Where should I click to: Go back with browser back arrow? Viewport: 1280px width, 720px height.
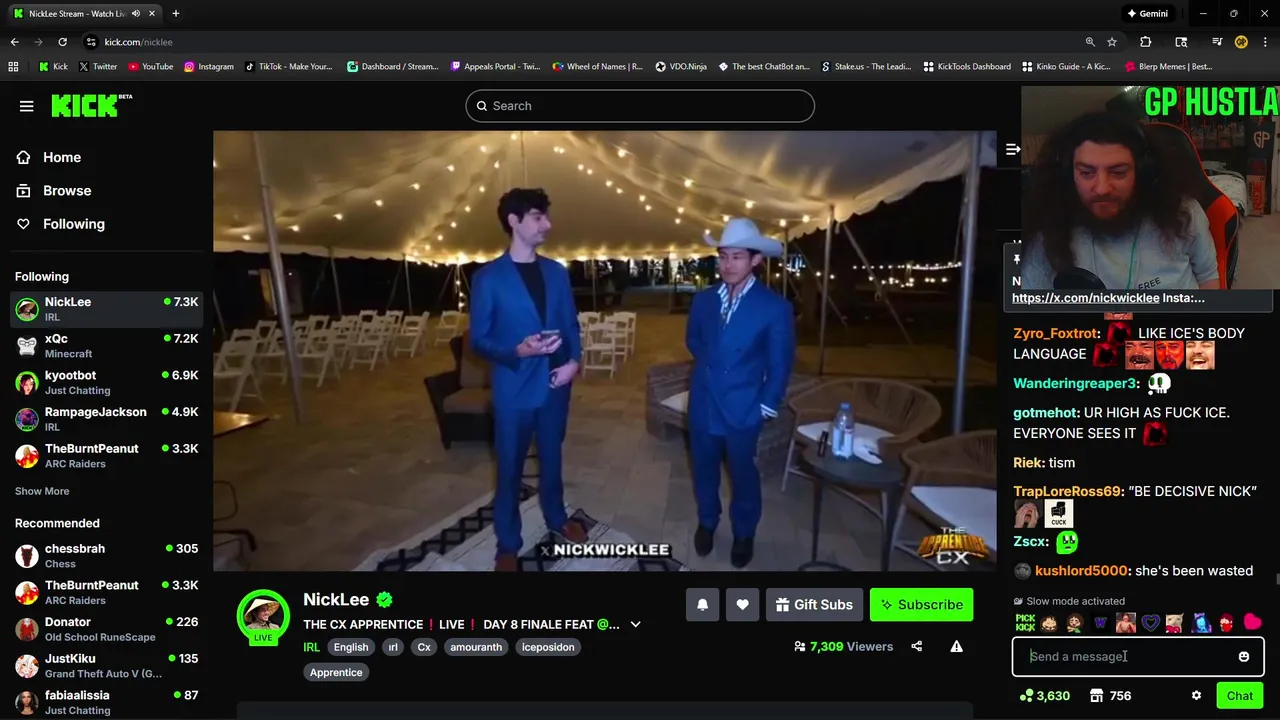tap(14, 42)
